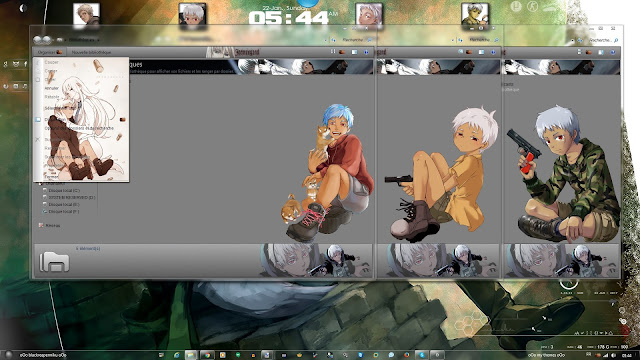
Task: Click the third character dock icon
Action: click(x=369, y=16)
